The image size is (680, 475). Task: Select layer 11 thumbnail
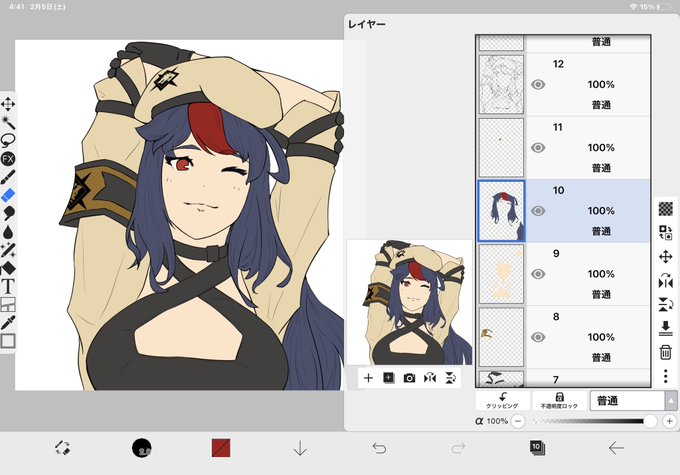click(501, 148)
